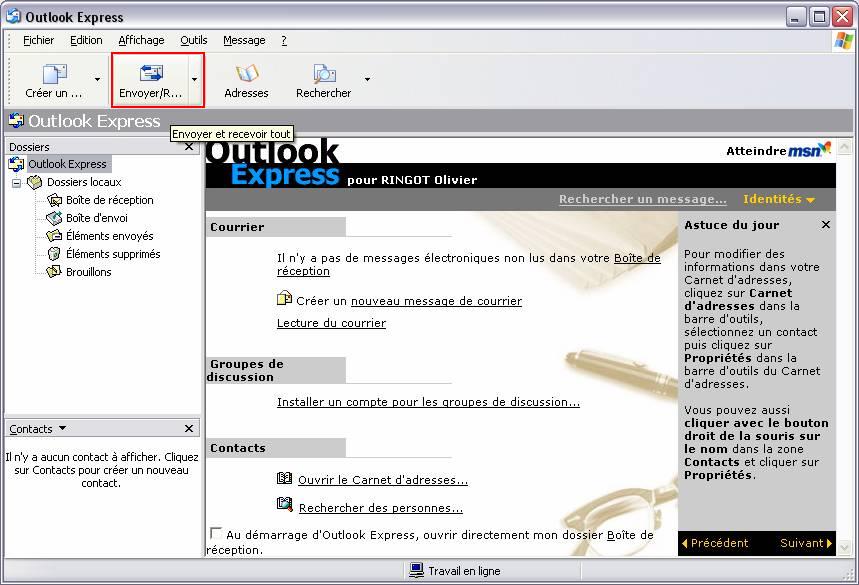The image size is (859, 585).
Task: Click the Windows logo in the menu bar corner
Action: pyautogui.click(x=843, y=41)
